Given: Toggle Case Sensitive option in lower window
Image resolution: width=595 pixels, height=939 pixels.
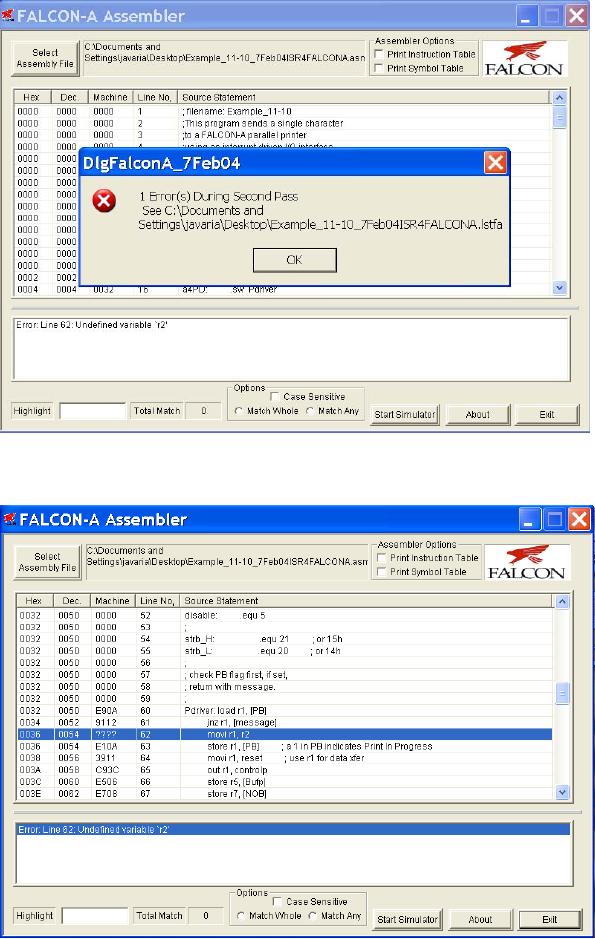Looking at the screenshot, I should pos(277,901).
